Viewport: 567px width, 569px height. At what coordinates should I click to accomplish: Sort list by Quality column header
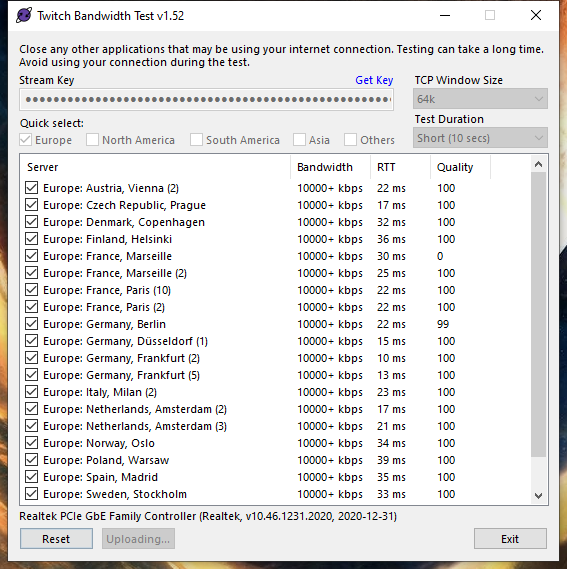(461, 167)
